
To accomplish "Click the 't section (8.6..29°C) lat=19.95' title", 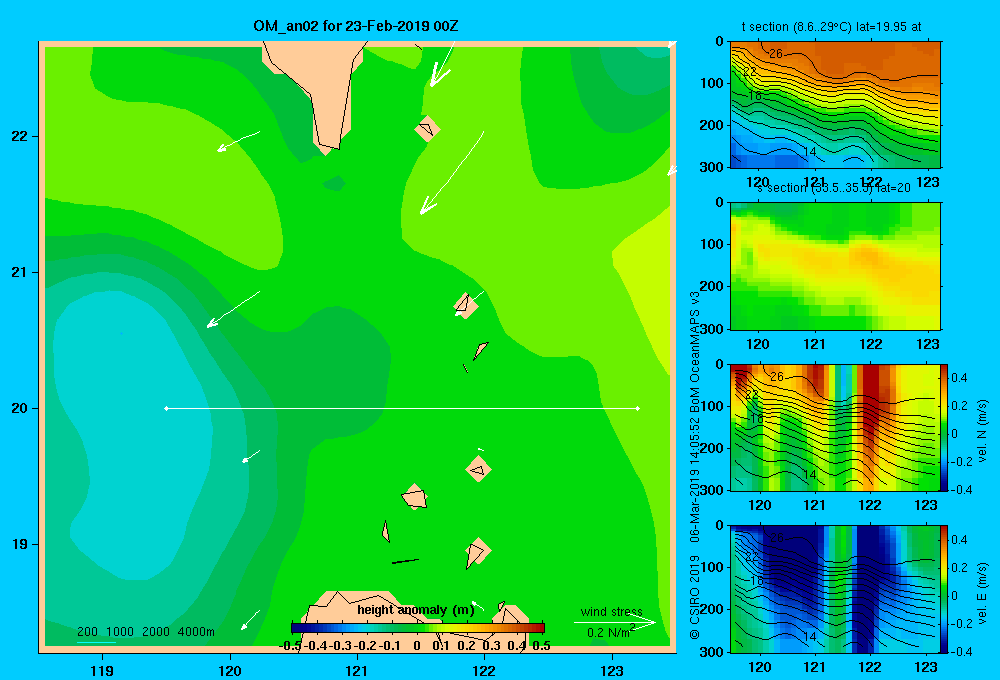I will coord(831,27).
